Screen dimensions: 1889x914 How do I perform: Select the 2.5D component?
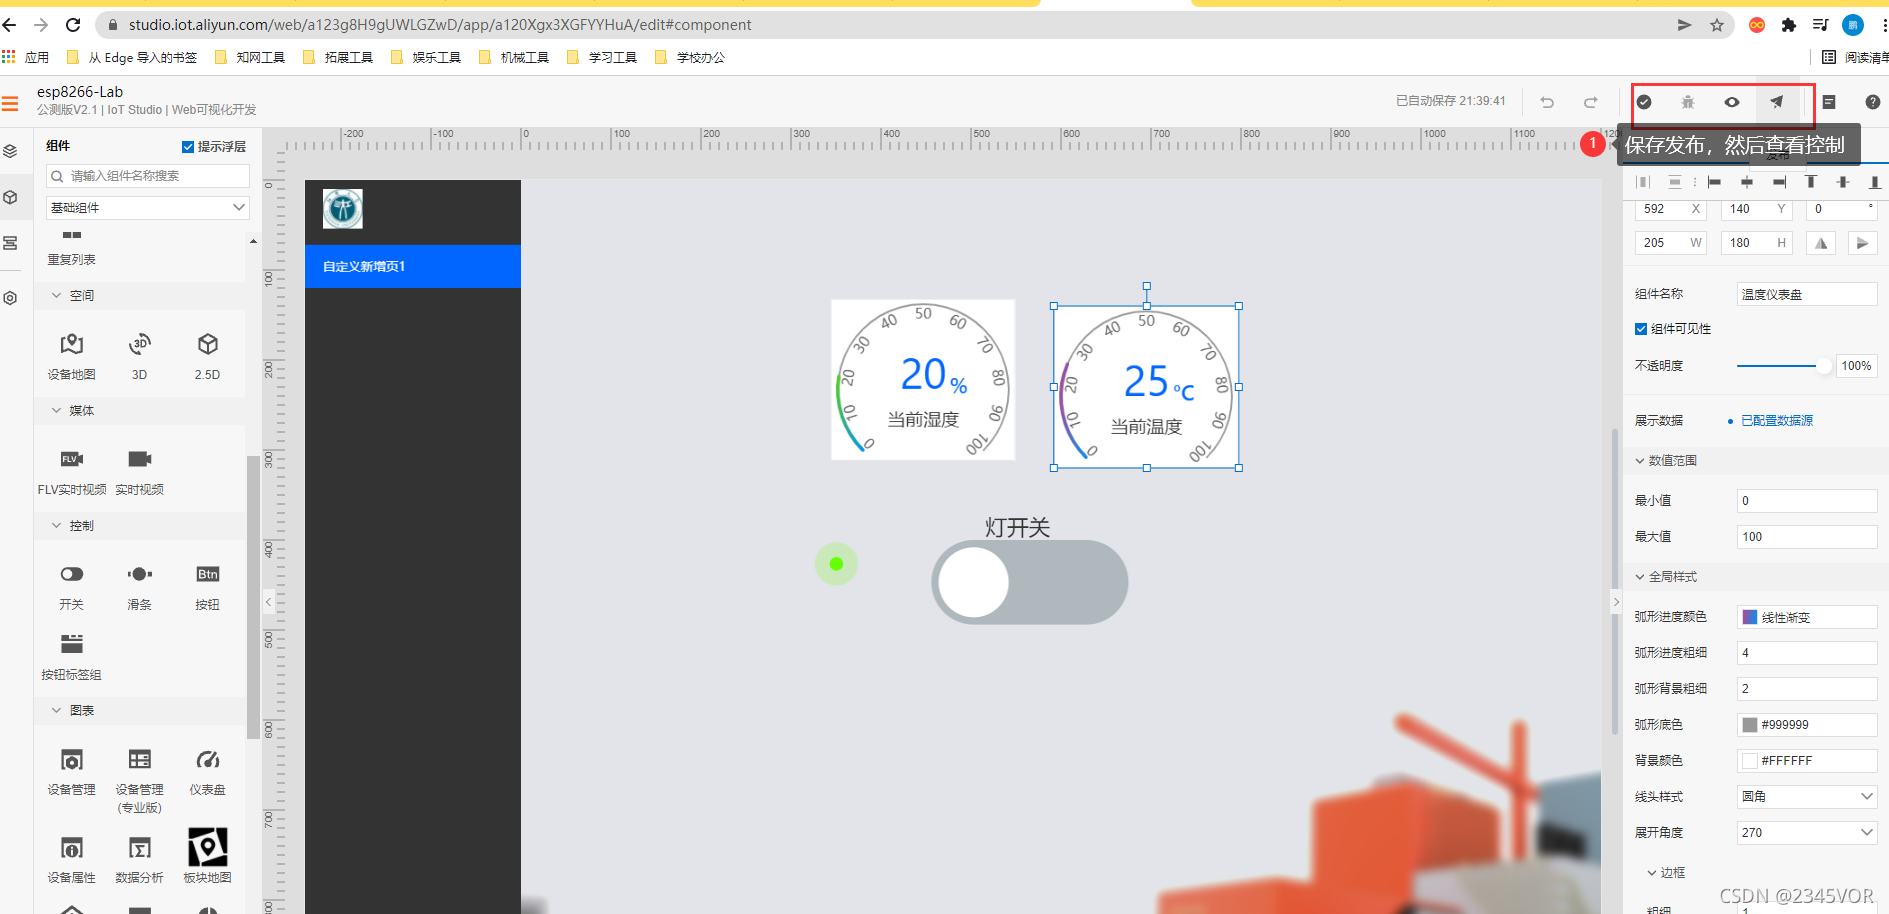[208, 356]
